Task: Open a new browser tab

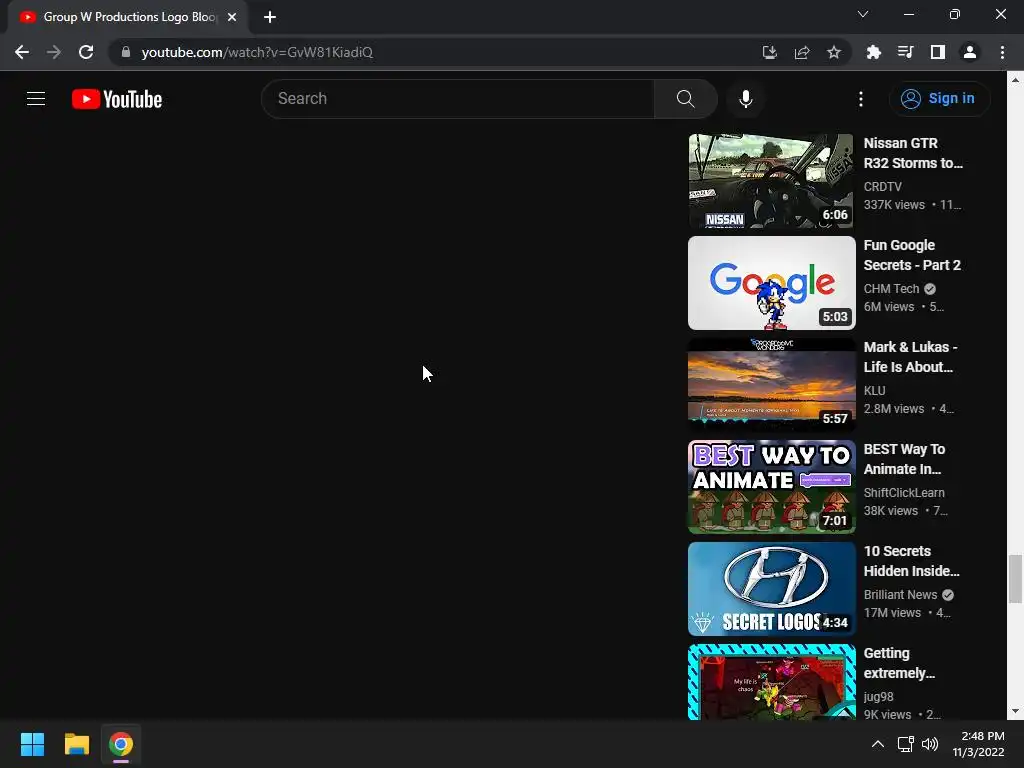Action: (270, 17)
